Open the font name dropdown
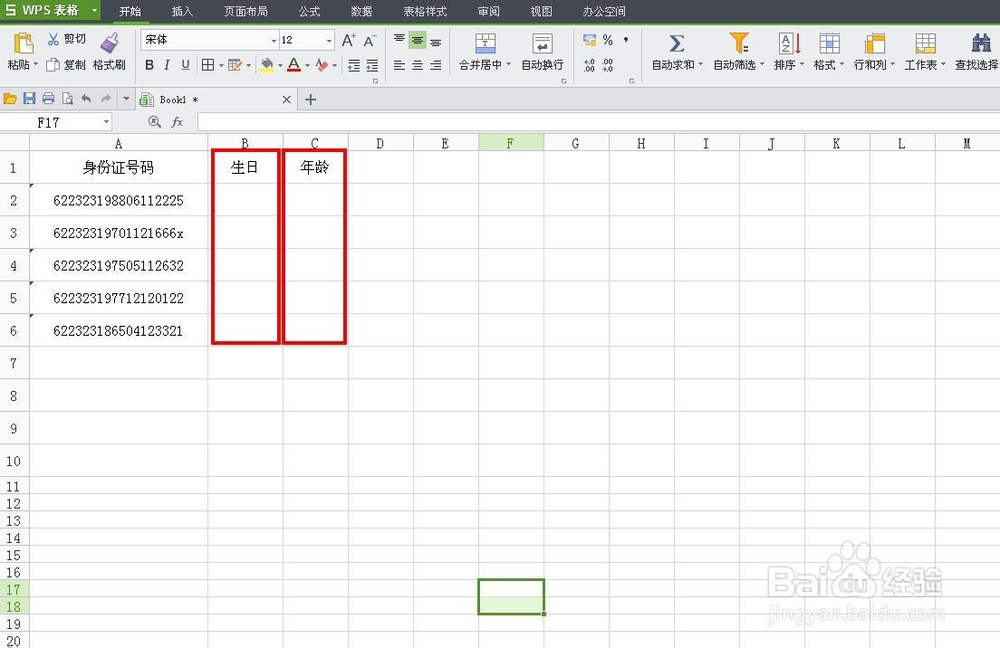The height and width of the screenshot is (648, 1000). [274, 40]
